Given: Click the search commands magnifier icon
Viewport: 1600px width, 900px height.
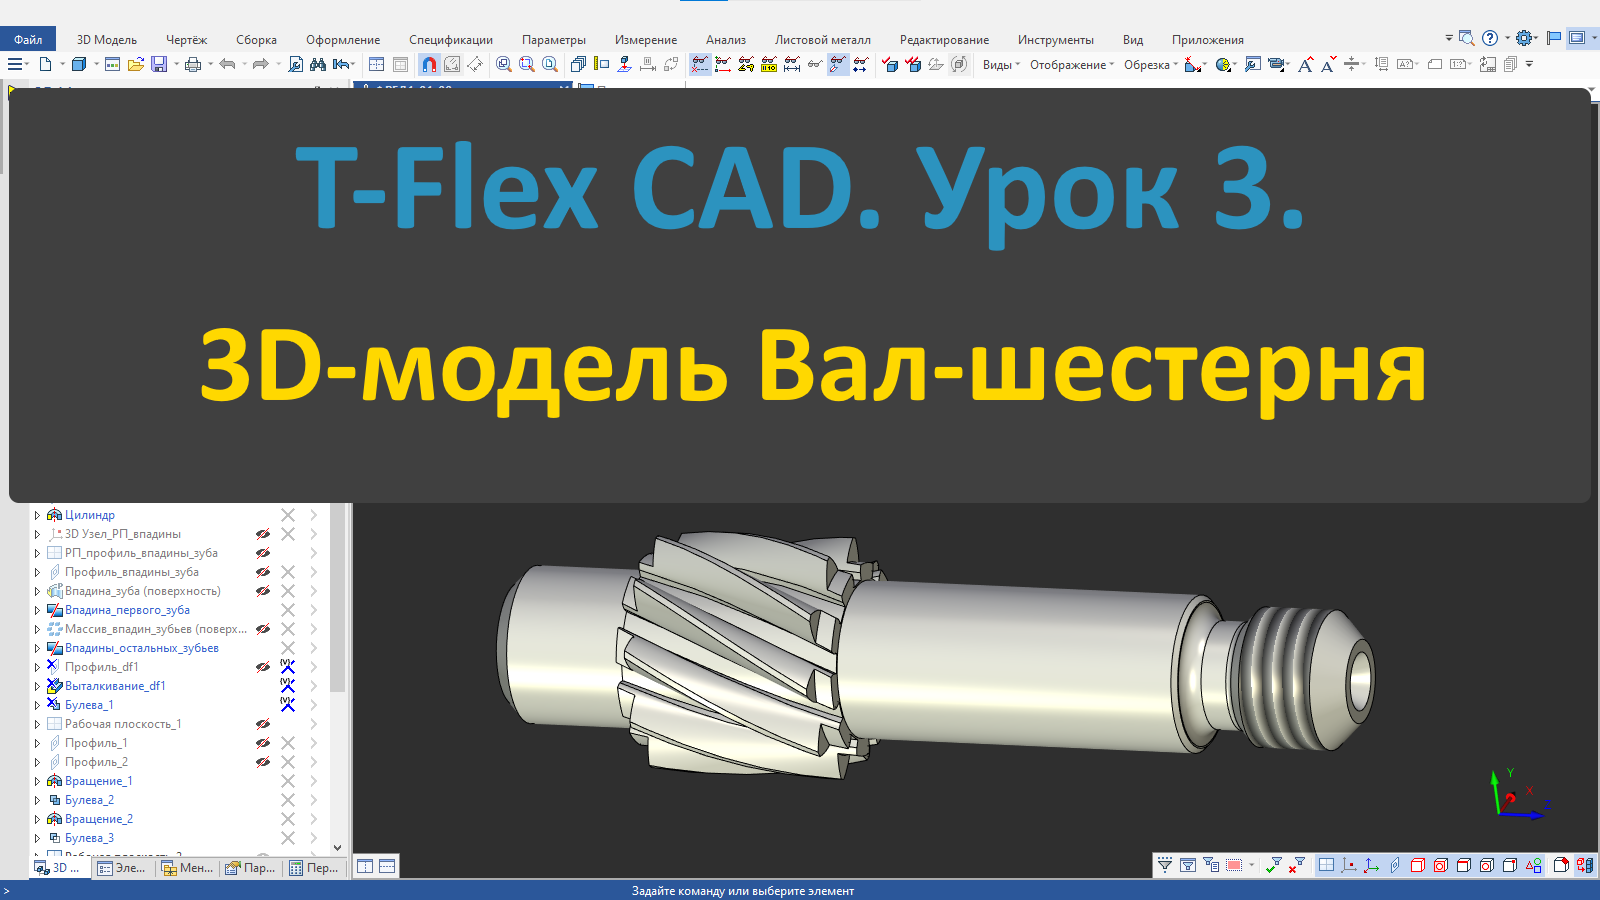Looking at the screenshot, I should click(1466, 38).
